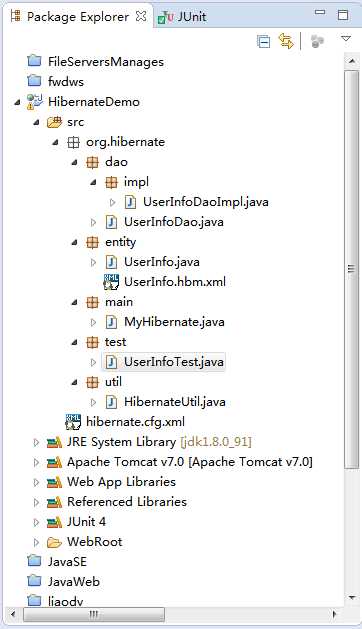362x629 pixels.
Task: Collapse the HibernateDemo project
Action: click(x=17, y=102)
